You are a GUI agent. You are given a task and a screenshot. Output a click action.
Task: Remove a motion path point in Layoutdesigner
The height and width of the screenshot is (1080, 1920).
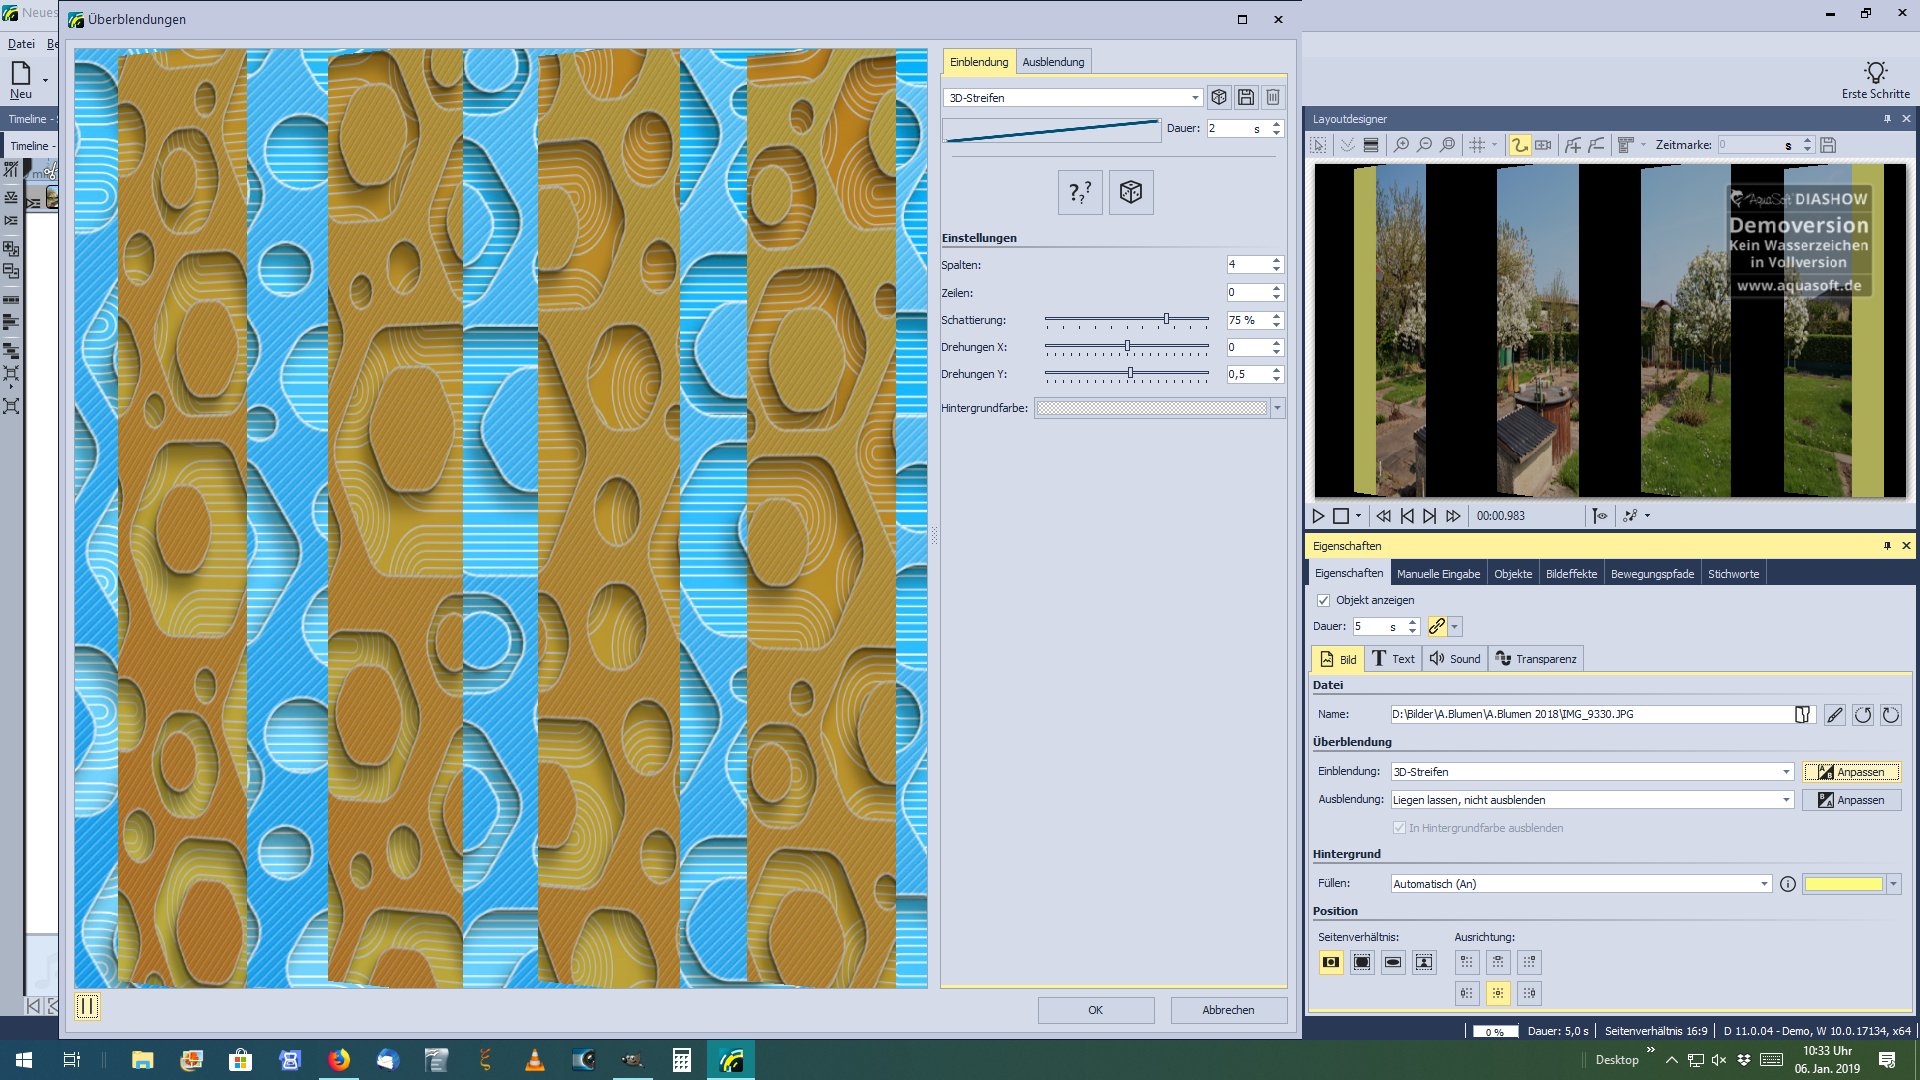1596,145
